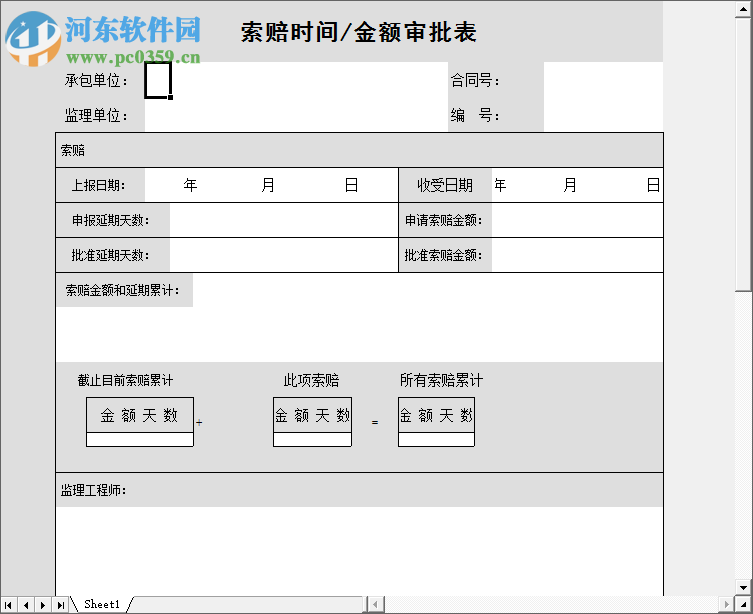Click 月 in the 上报日期 row
Image resolution: width=753 pixels, height=614 pixels.
click(x=268, y=185)
